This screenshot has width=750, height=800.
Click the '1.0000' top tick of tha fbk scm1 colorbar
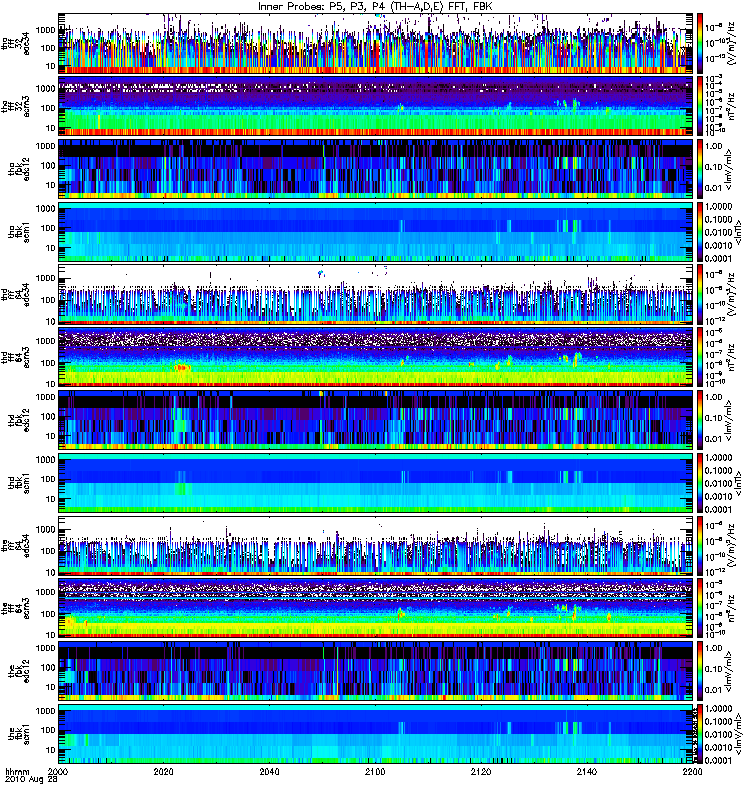[718, 206]
